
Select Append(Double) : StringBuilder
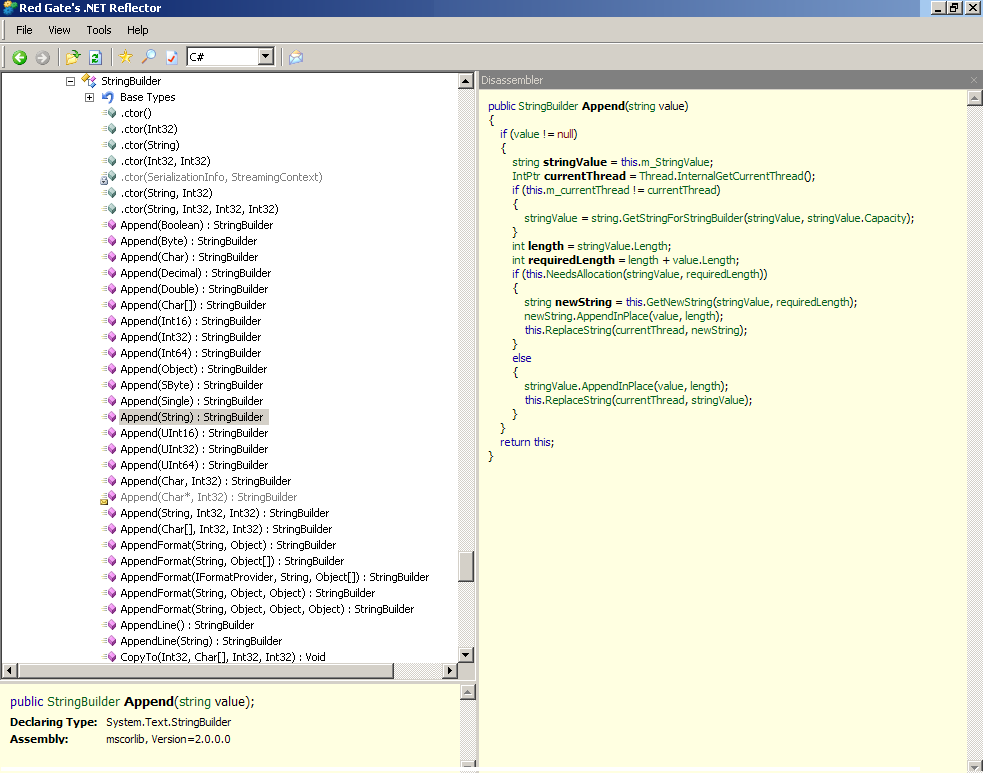click(194, 289)
